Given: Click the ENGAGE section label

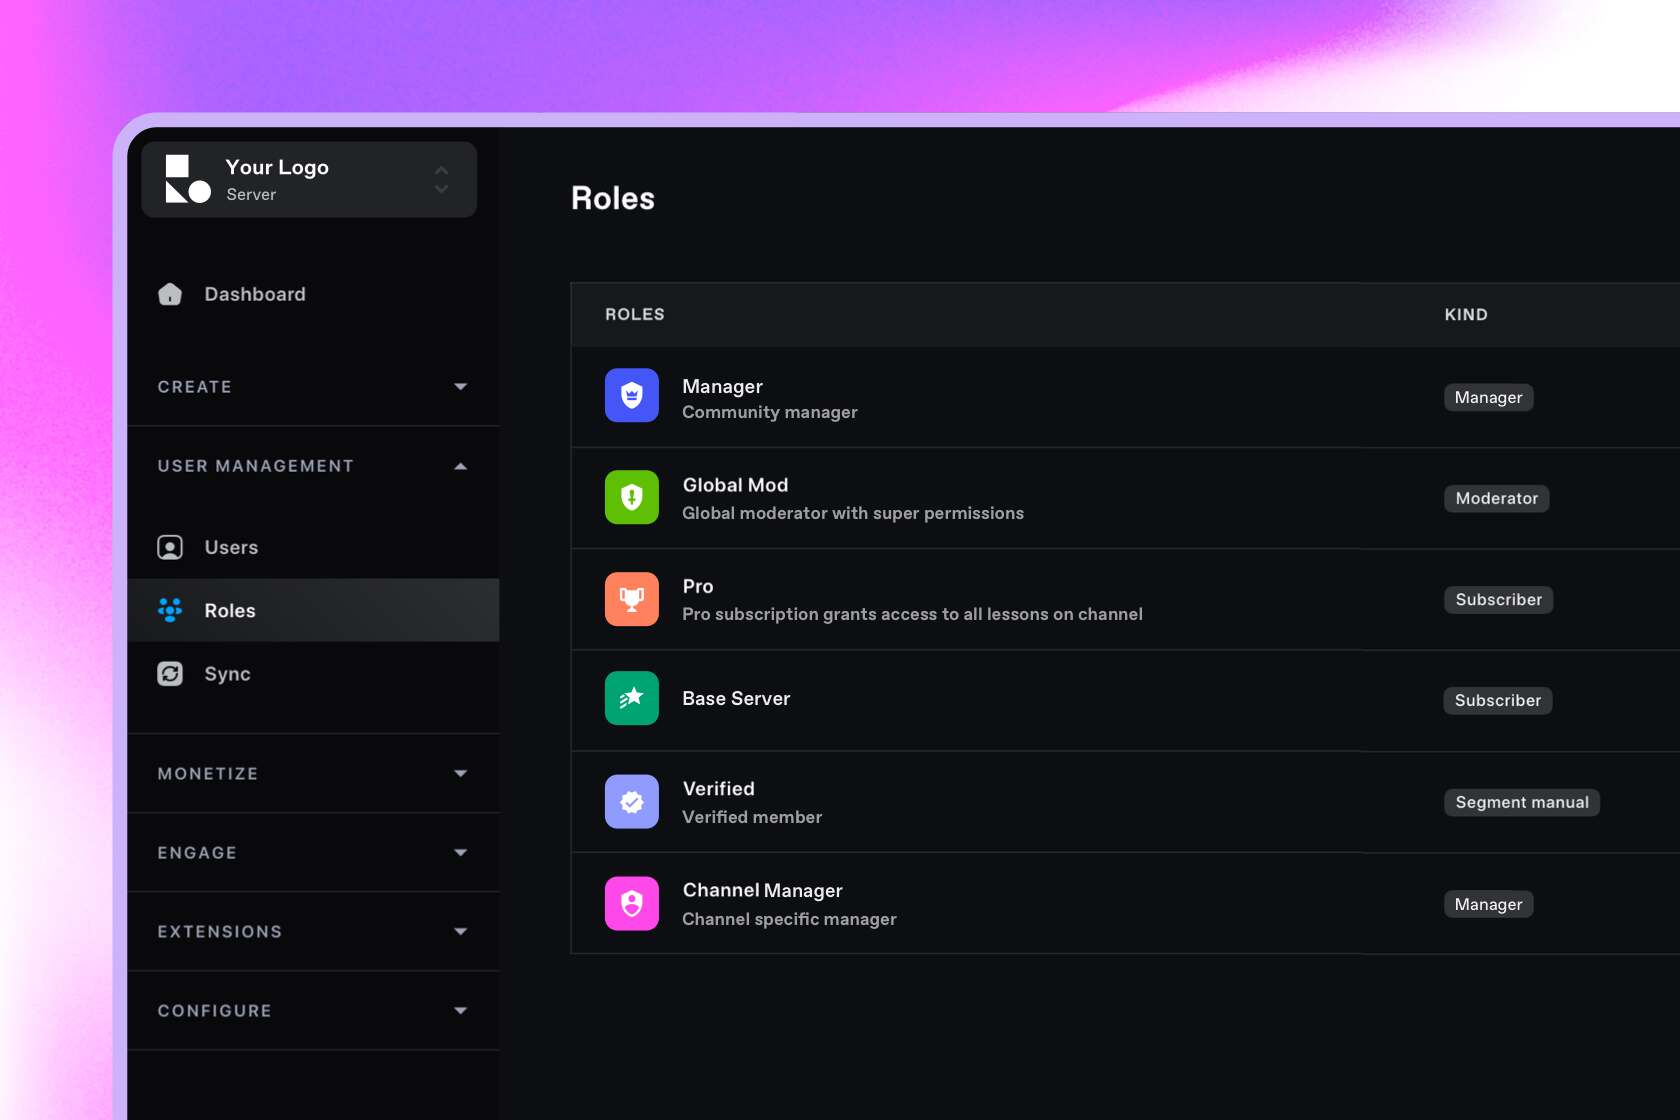Looking at the screenshot, I should (197, 853).
